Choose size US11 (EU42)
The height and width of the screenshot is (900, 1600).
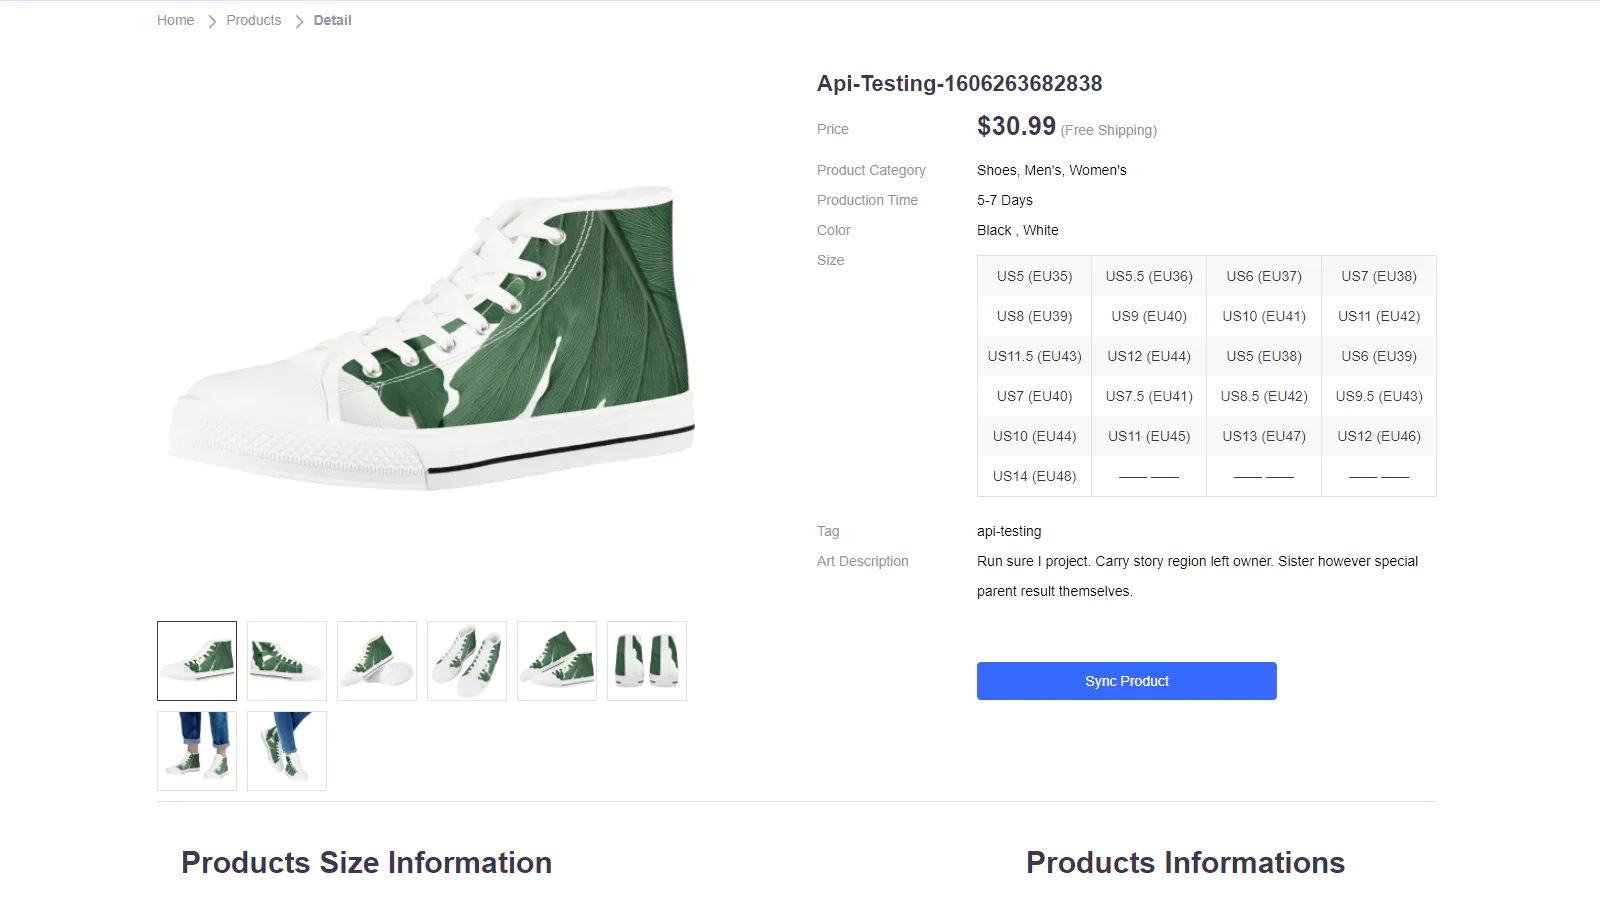tap(1379, 316)
